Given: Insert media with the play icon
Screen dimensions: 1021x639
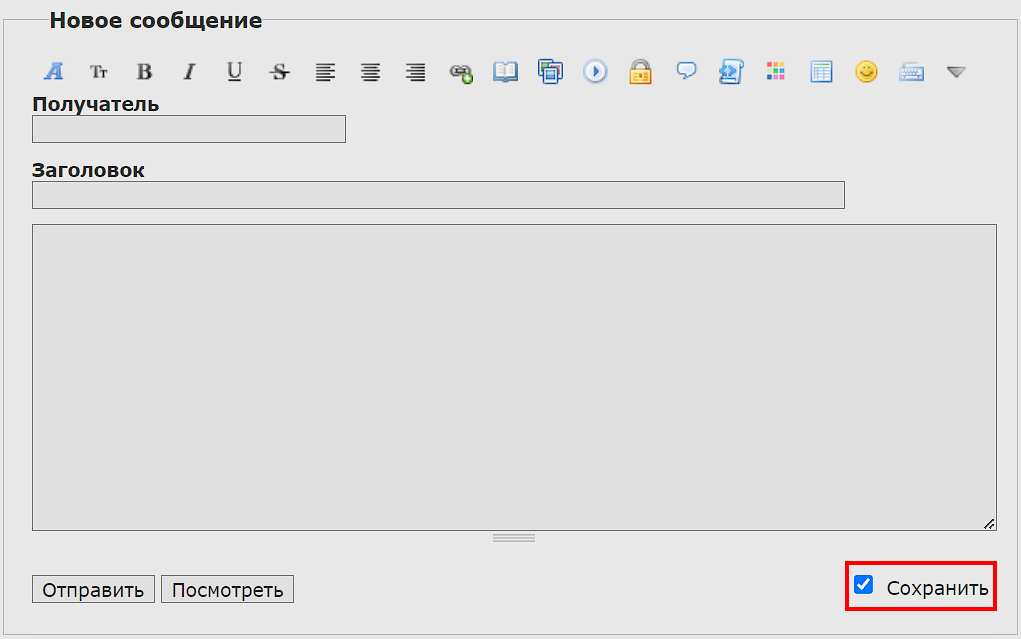Looking at the screenshot, I should (596, 72).
